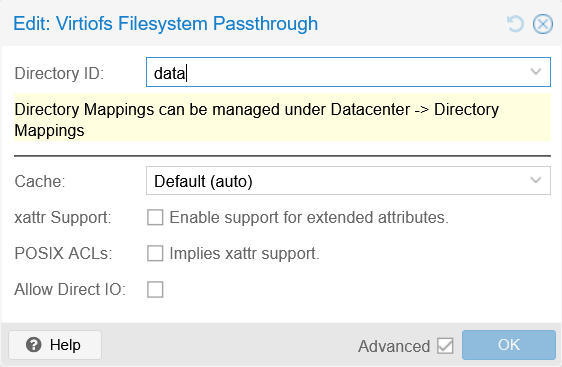
Task: Click the 'Cache:' field label
Action: (40, 181)
